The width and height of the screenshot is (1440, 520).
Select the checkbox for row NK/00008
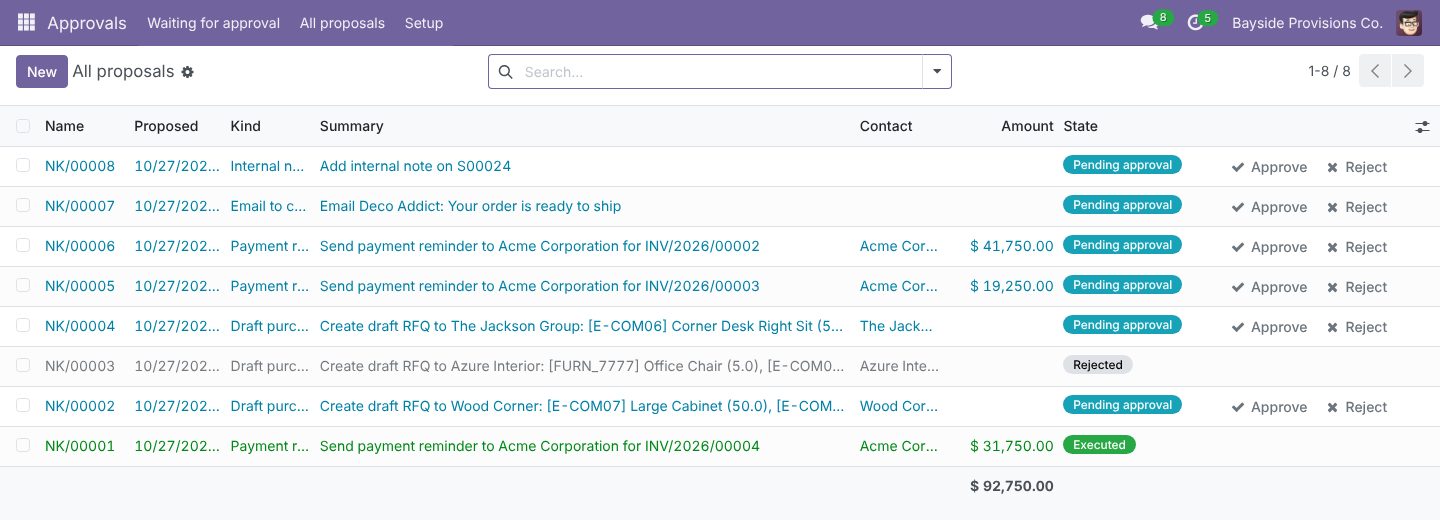tap(23, 166)
